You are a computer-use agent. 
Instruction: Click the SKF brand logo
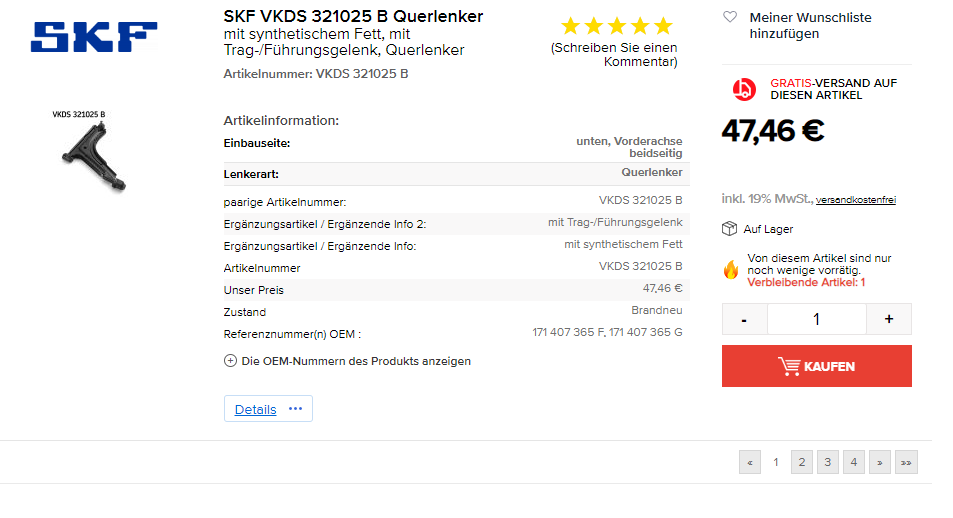tap(94, 37)
